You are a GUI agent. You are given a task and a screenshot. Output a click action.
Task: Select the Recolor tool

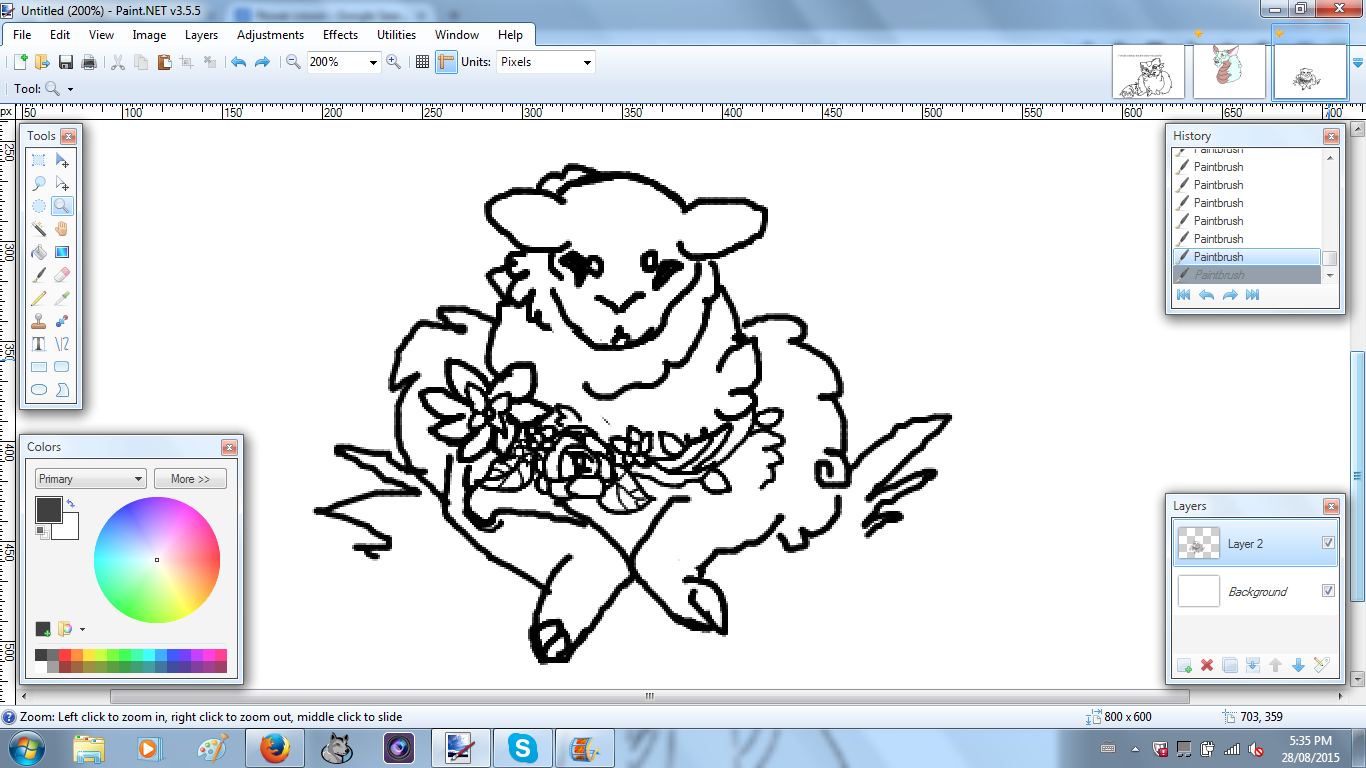[x=62, y=321]
